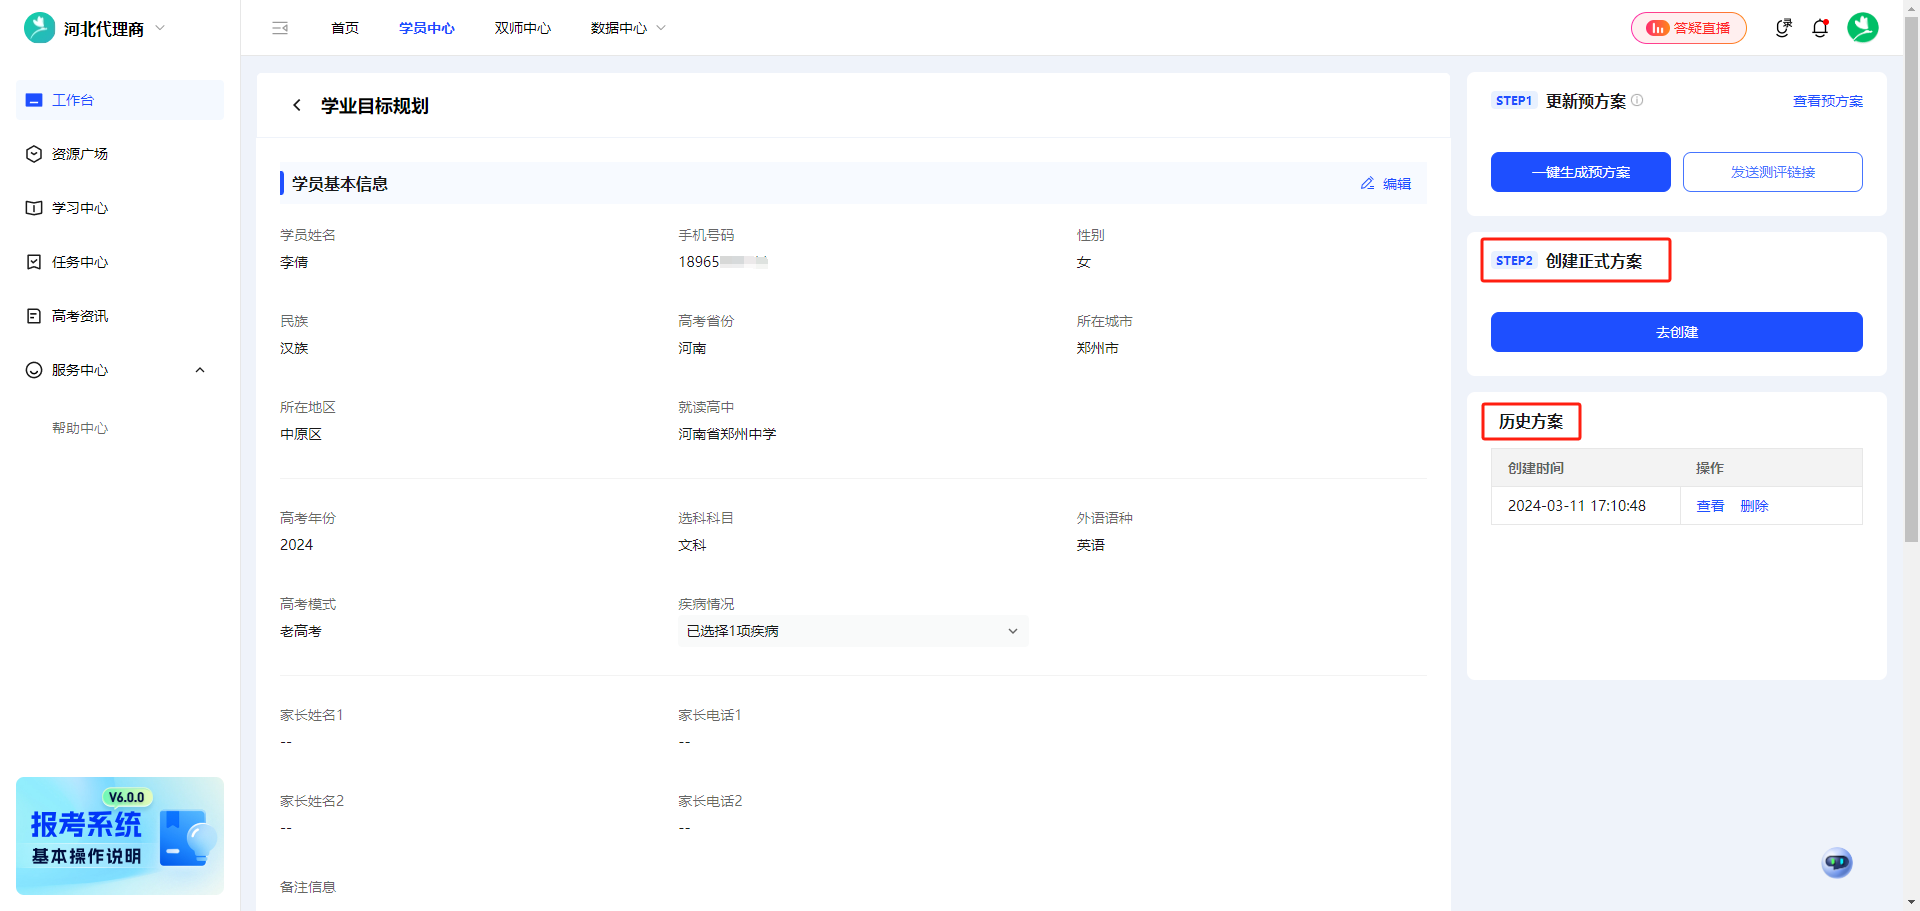Viewport: 1920px width, 911px height.
Task: Click the 任务中心 checklist icon
Action: (33, 262)
